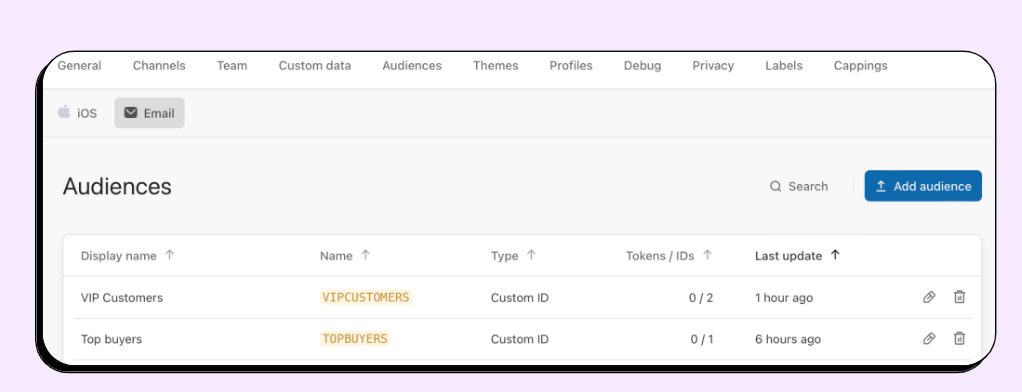Delete the Top buyers audience via trash icon

959,339
